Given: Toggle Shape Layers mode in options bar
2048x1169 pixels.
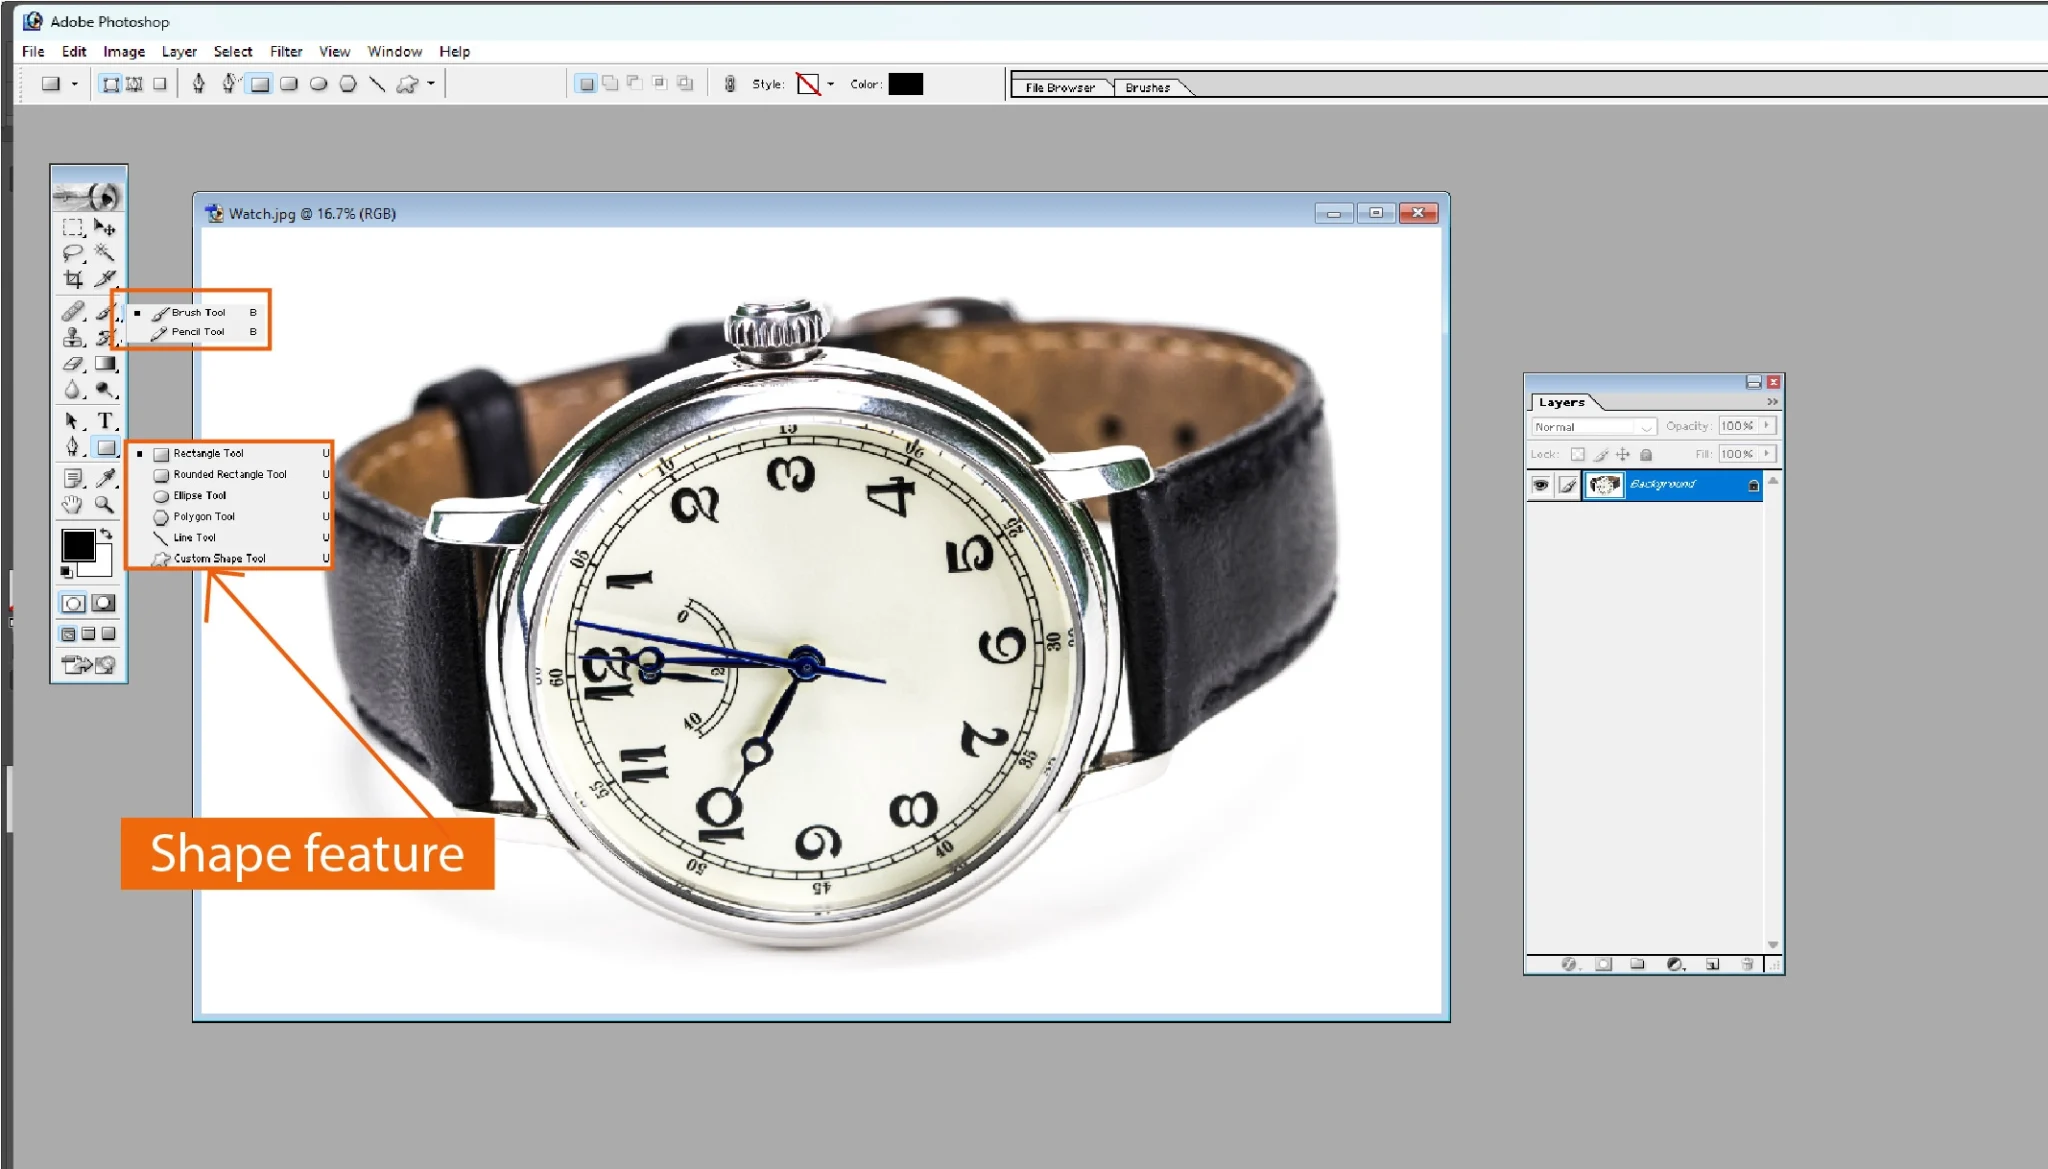Looking at the screenshot, I should (x=111, y=84).
